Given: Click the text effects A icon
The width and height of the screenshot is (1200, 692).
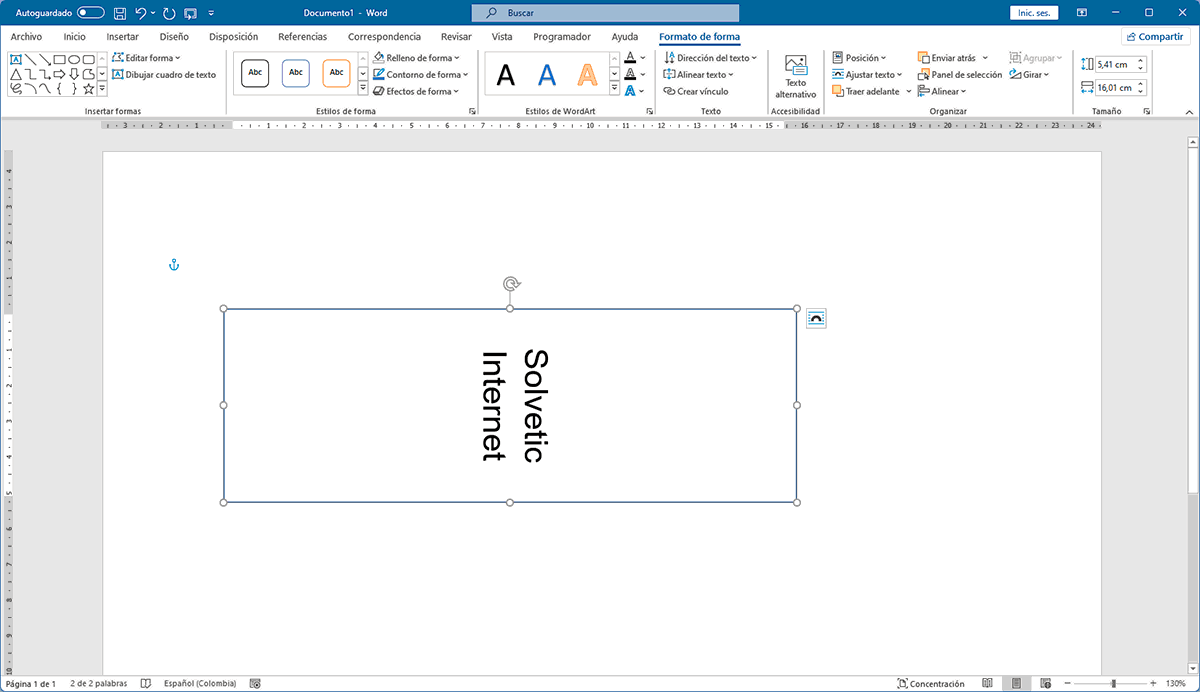Looking at the screenshot, I should click(630, 91).
